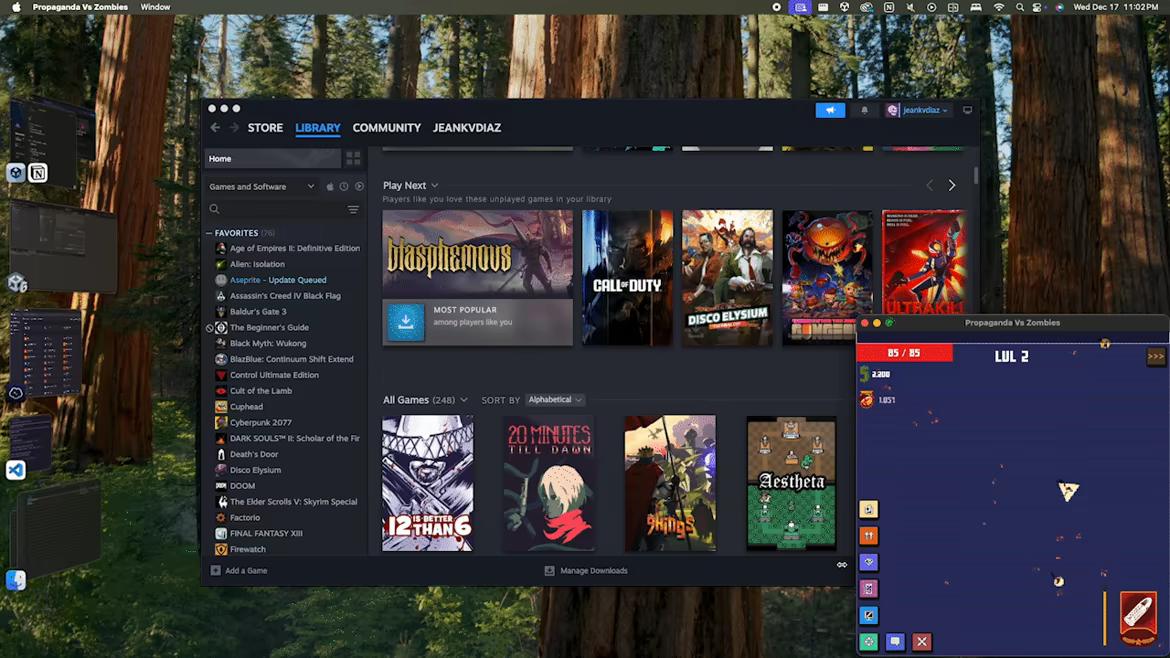1170x658 pixels.
Task: Open macOS Spotlight search in menu bar
Action: (x=1019, y=7)
